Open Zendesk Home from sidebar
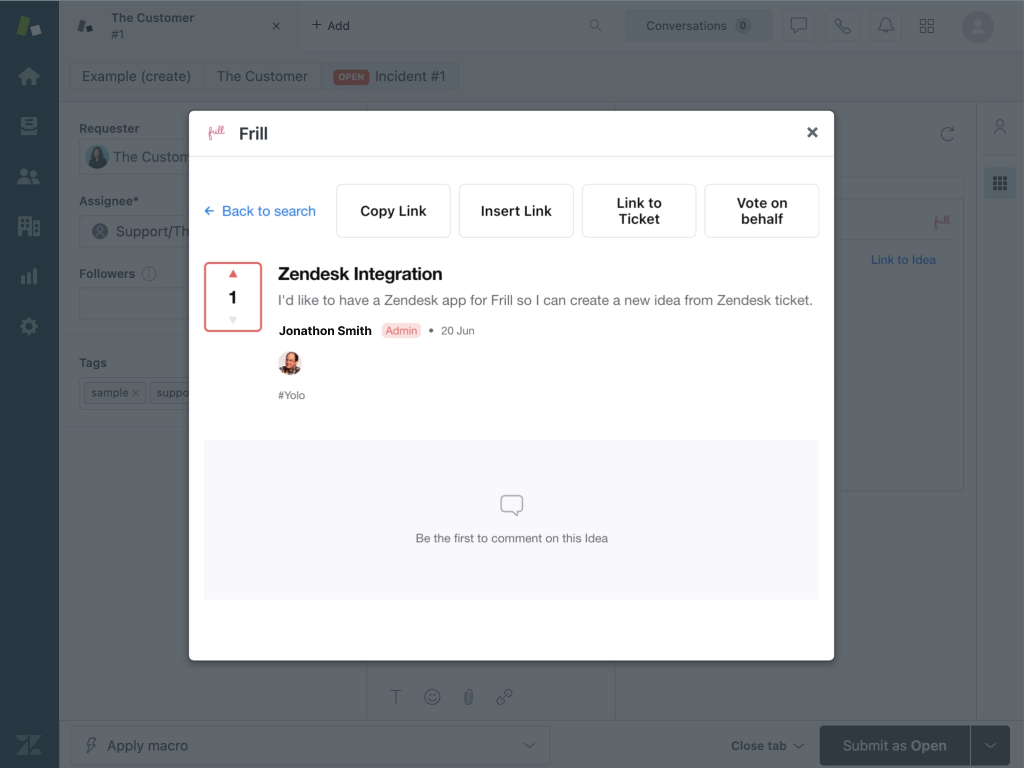1024x768 pixels. pyautogui.click(x=29, y=76)
